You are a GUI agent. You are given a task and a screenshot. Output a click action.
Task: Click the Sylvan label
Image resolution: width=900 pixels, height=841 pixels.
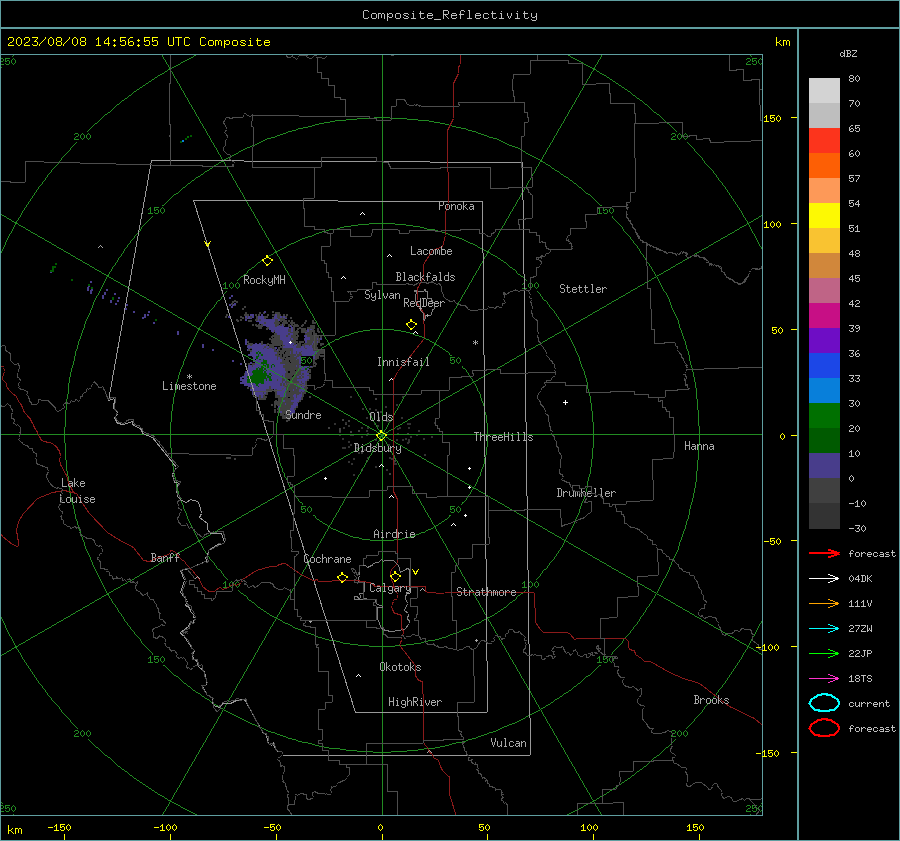point(382,295)
